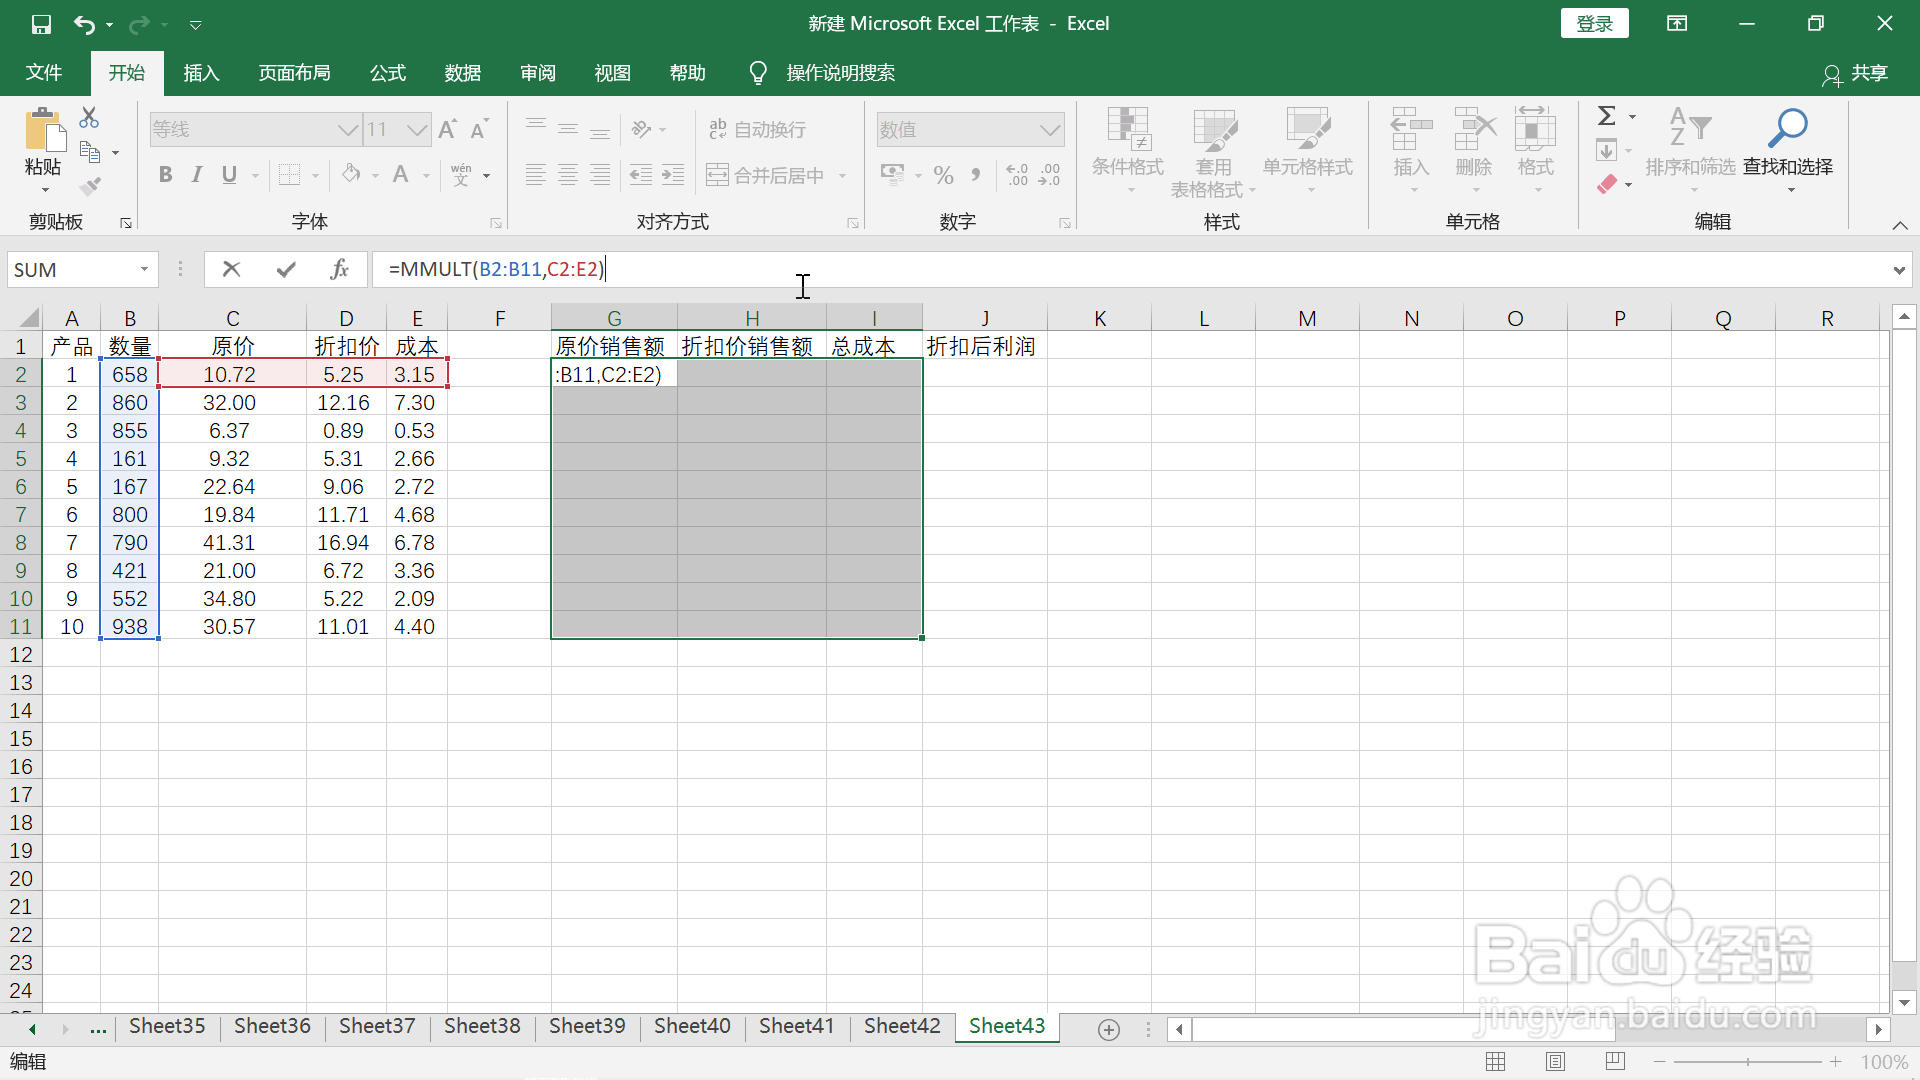Switch to Normal view in status bar
This screenshot has width=1920, height=1080.
click(1495, 1061)
